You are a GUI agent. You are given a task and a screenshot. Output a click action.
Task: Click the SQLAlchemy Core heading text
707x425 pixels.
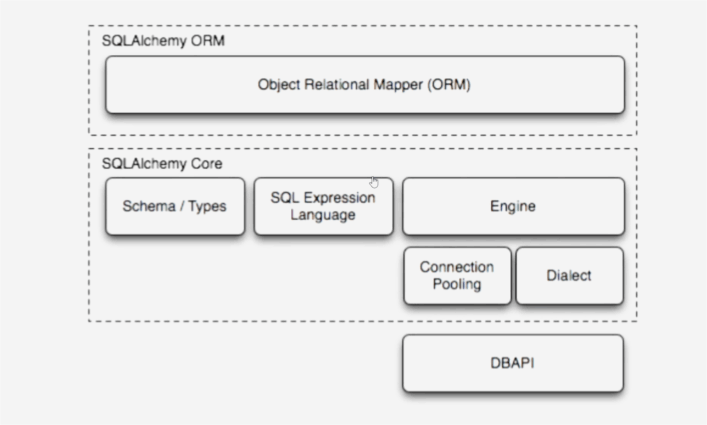(162, 164)
